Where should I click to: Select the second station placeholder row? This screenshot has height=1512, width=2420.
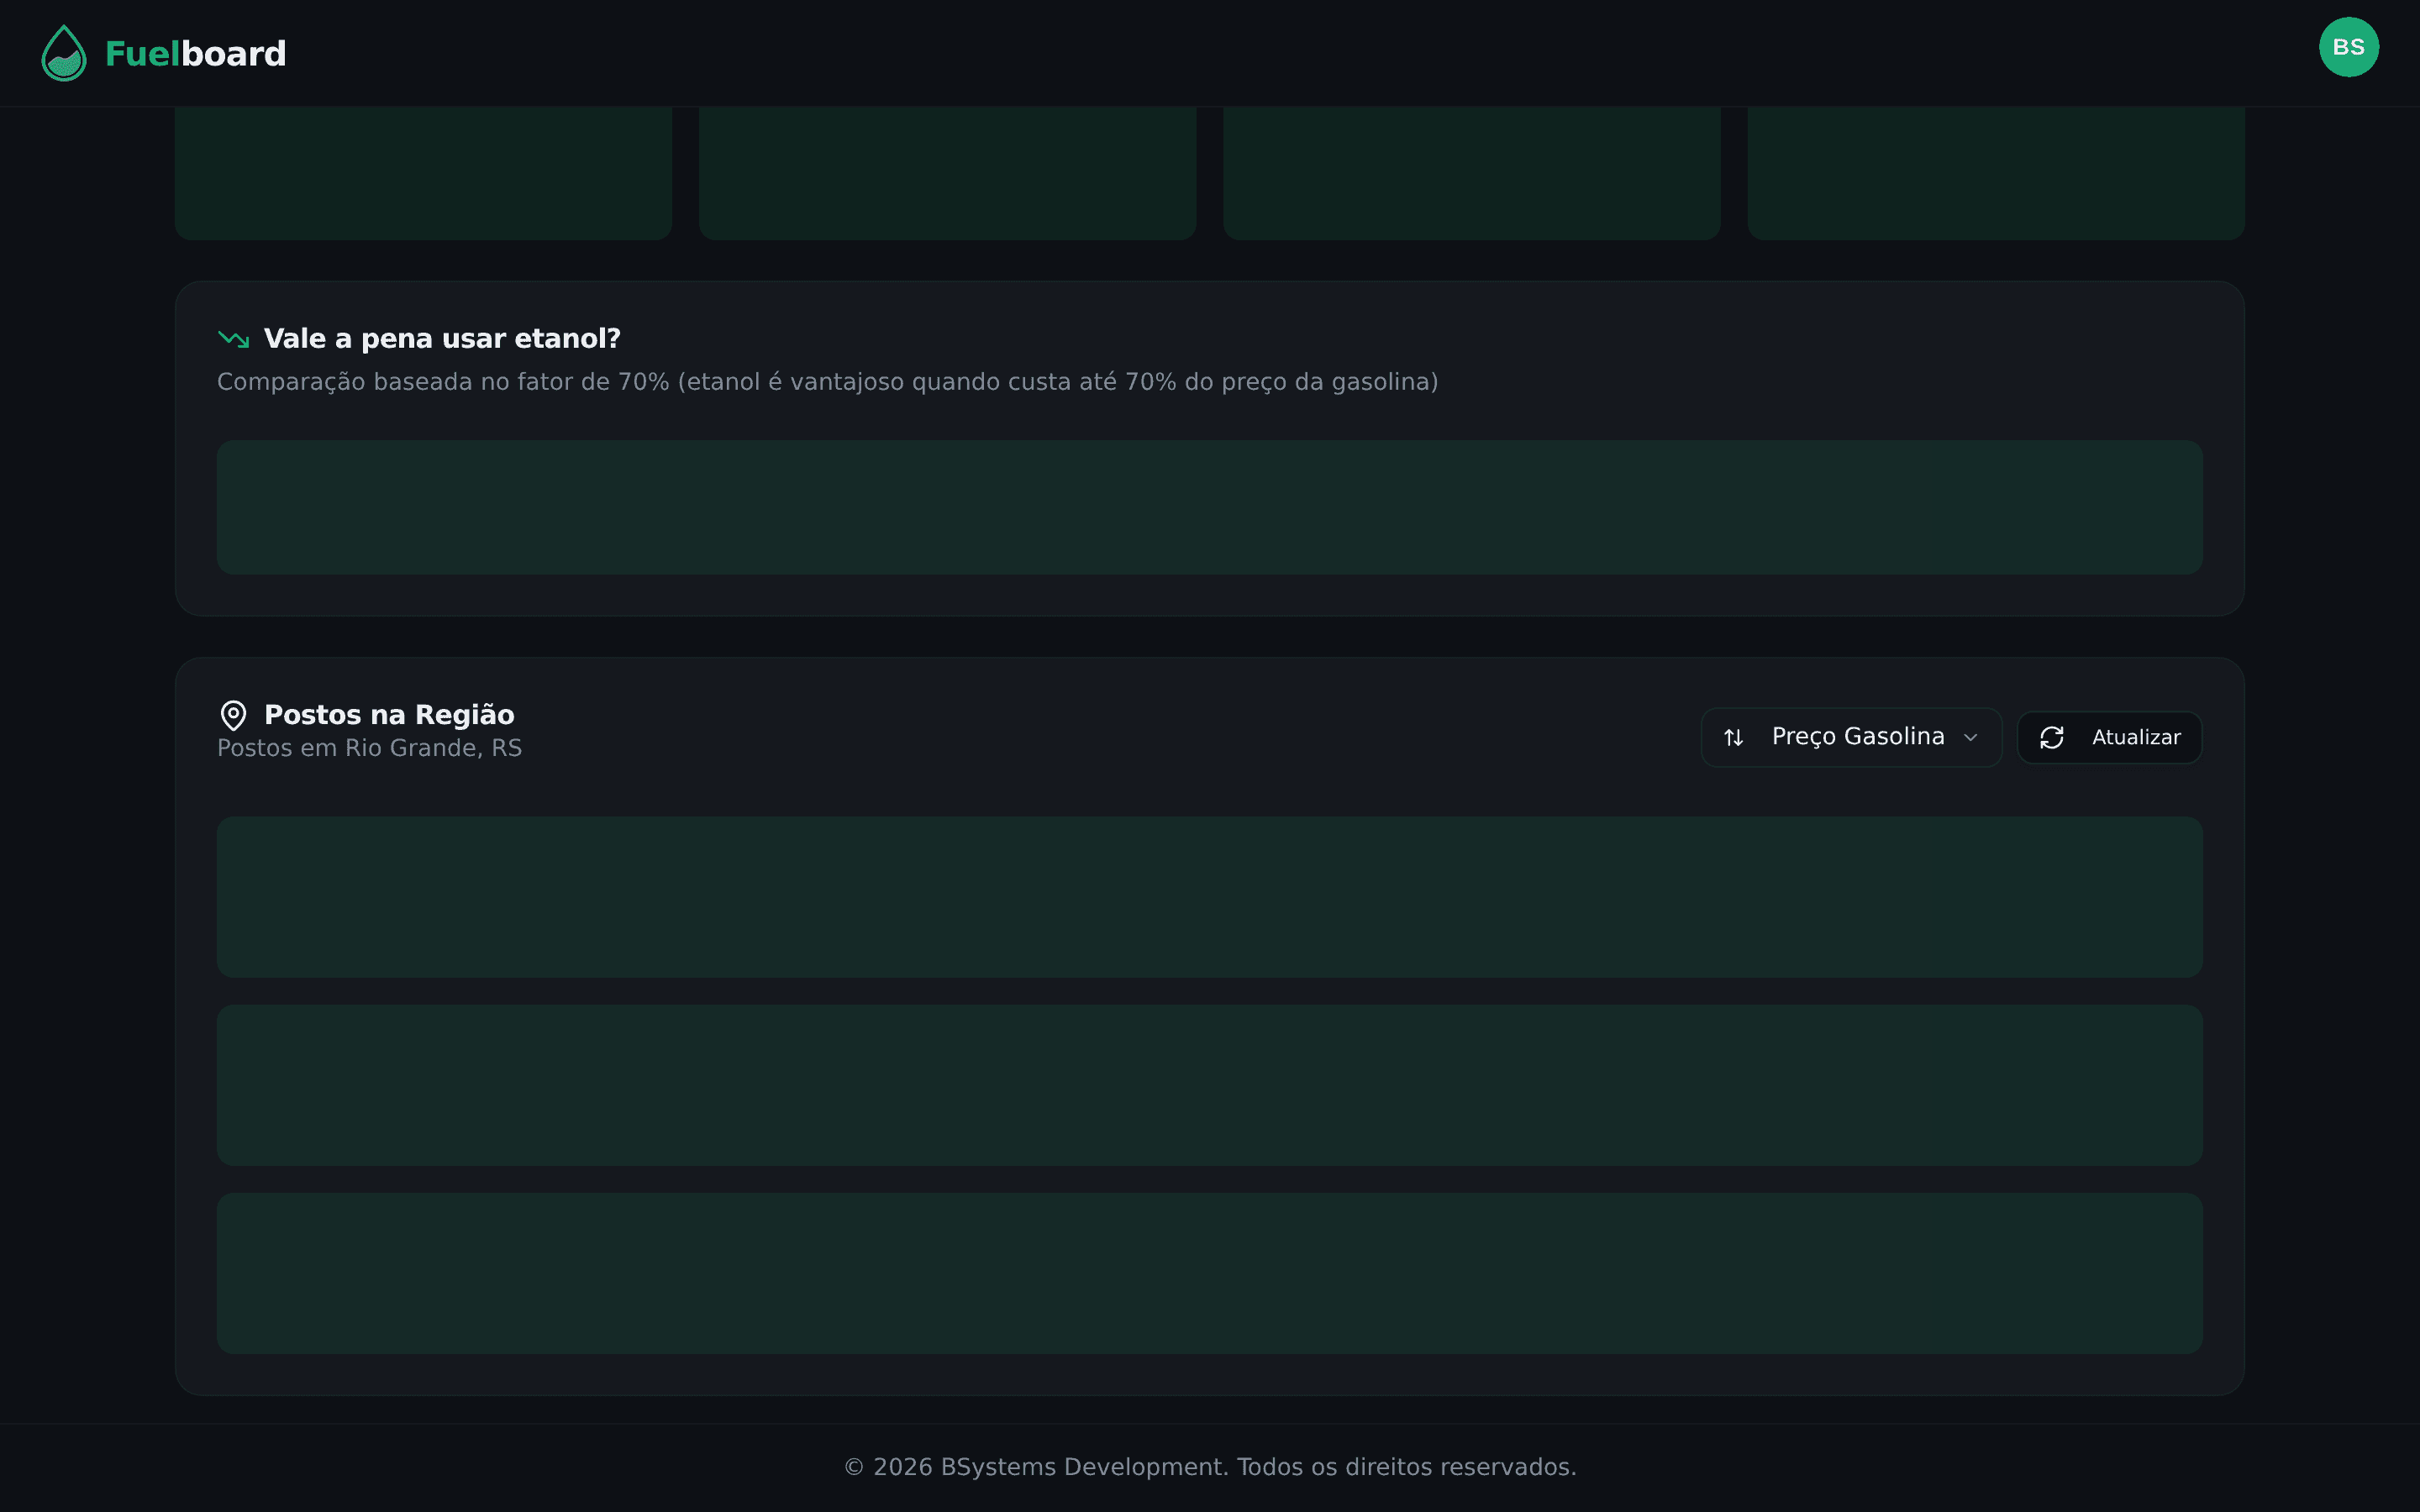point(1209,1085)
